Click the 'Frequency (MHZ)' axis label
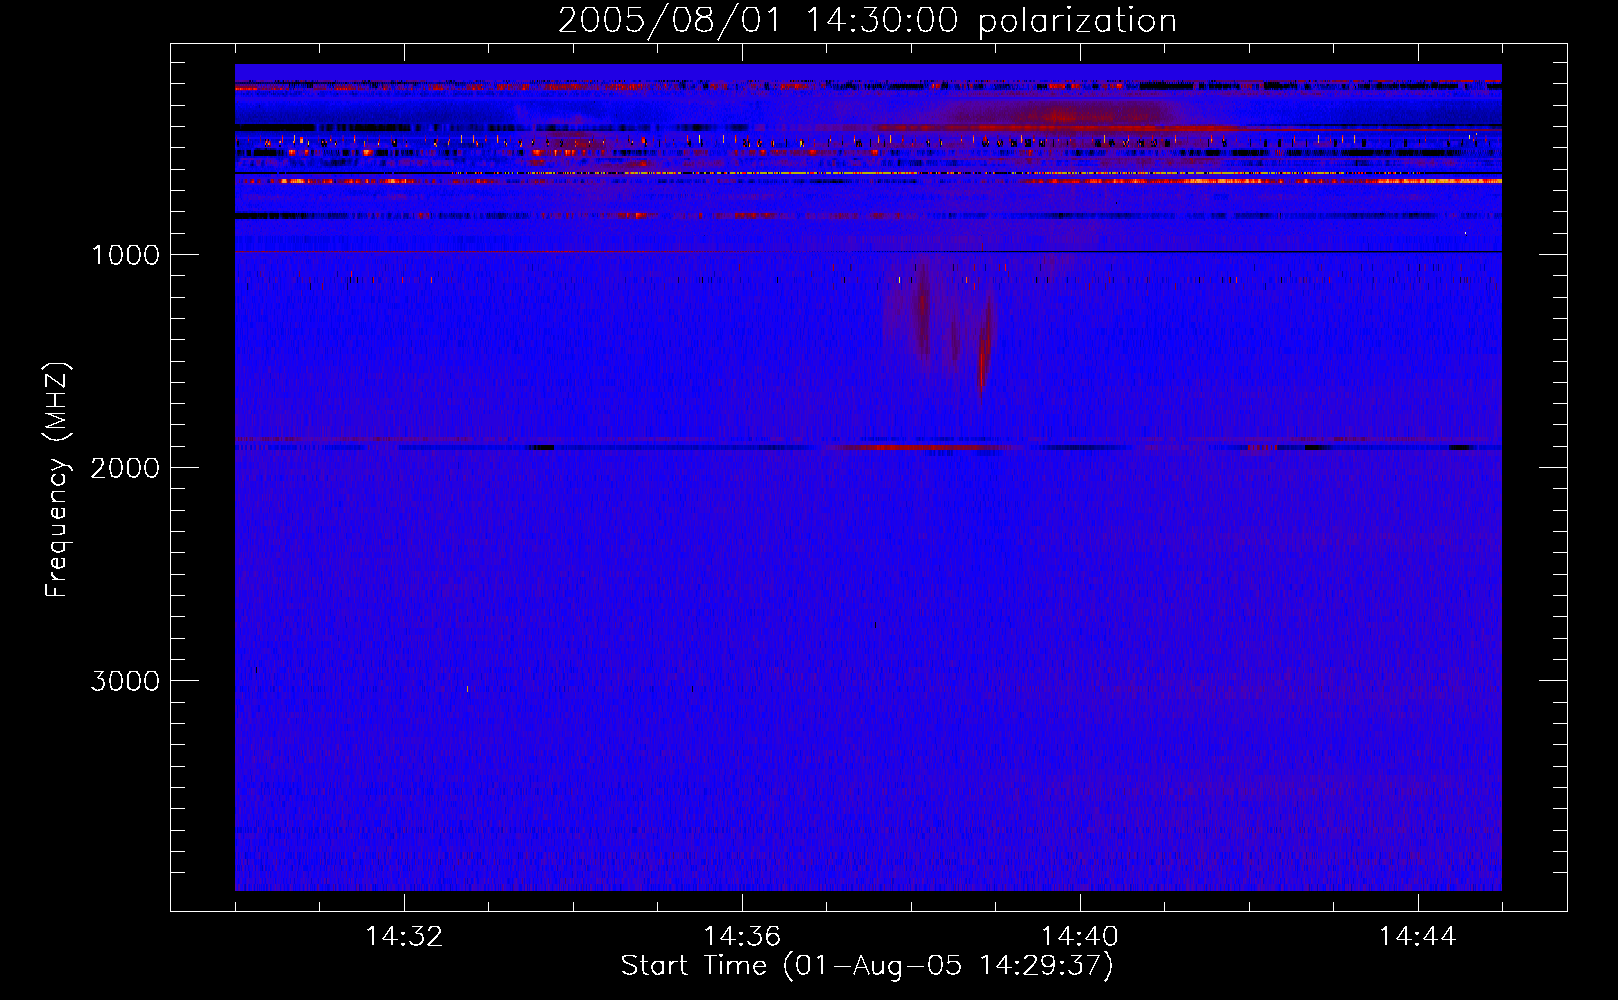Viewport: 1618px width, 1000px height. (57, 480)
